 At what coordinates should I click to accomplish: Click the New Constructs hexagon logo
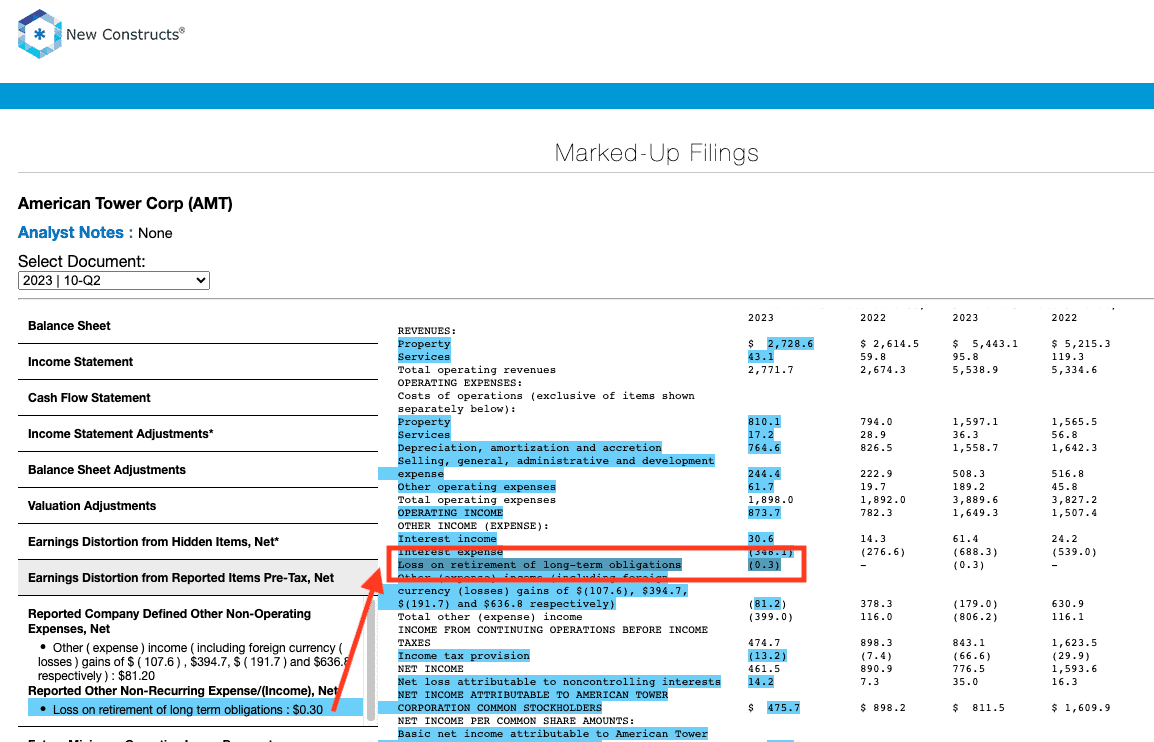39,34
